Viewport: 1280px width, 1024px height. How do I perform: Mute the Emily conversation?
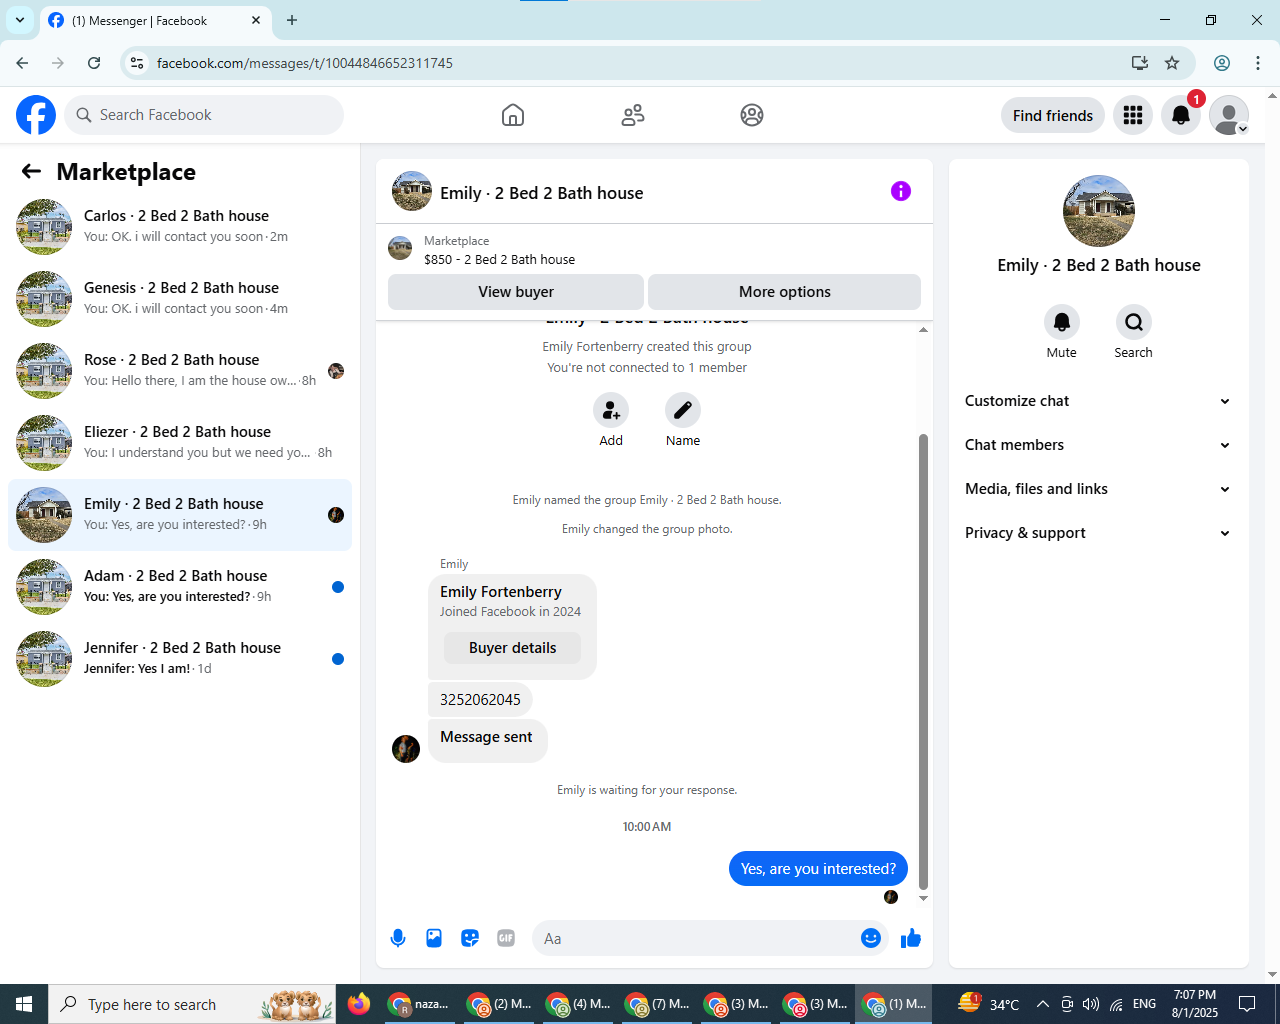click(1062, 322)
